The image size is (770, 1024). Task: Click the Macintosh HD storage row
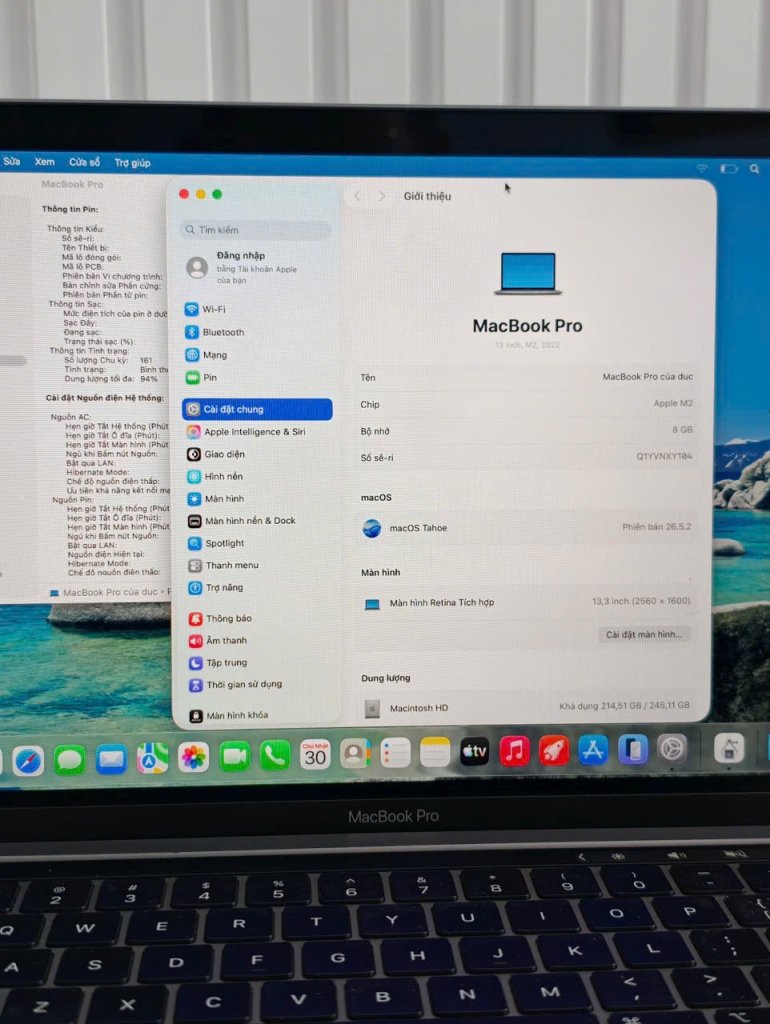(526, 707)
